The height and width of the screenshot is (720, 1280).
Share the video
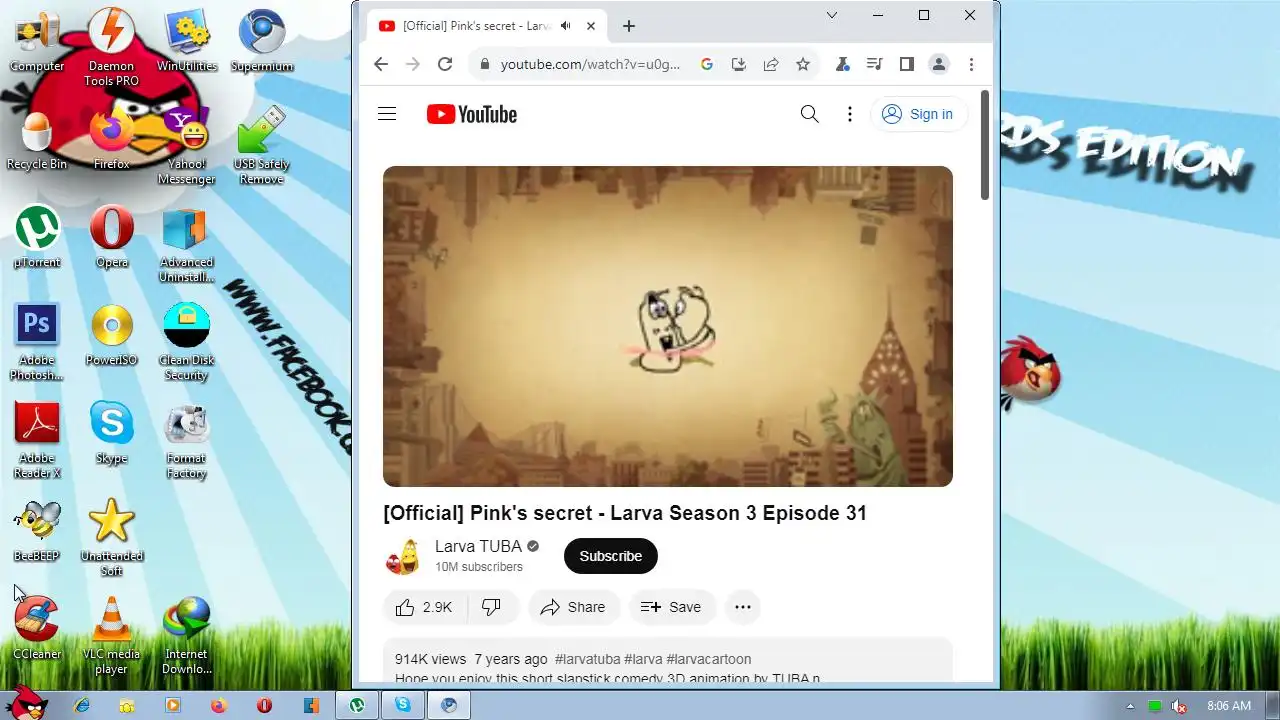coord(574,607)
